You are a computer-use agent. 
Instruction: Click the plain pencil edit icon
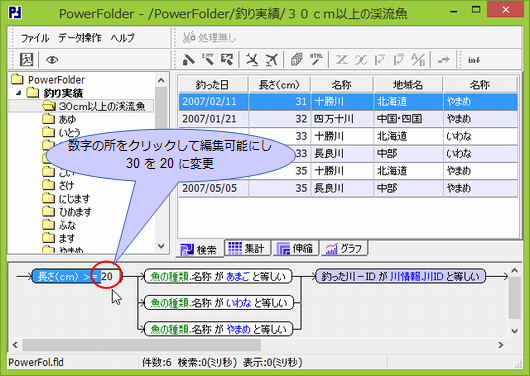[x=189, y=60]
